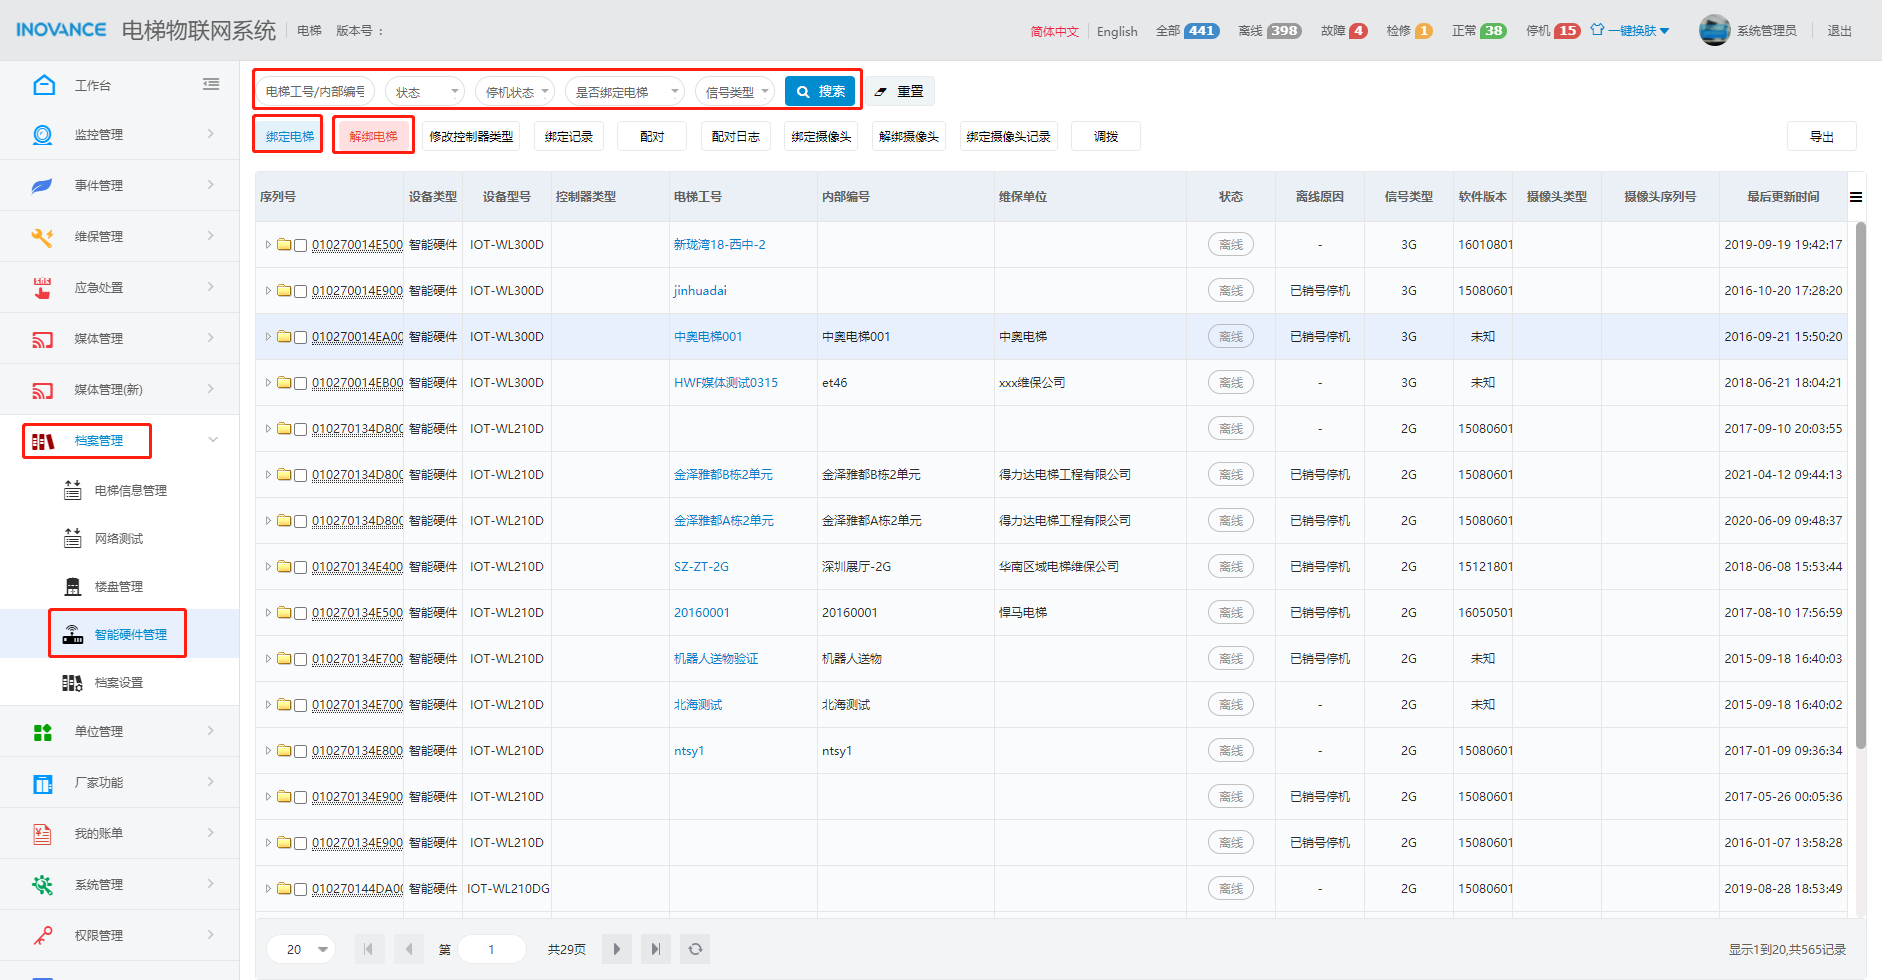This screenshot has height=980, width=1882.
Task: Click the table column settings menu icon
Action: coord(1856,197)
